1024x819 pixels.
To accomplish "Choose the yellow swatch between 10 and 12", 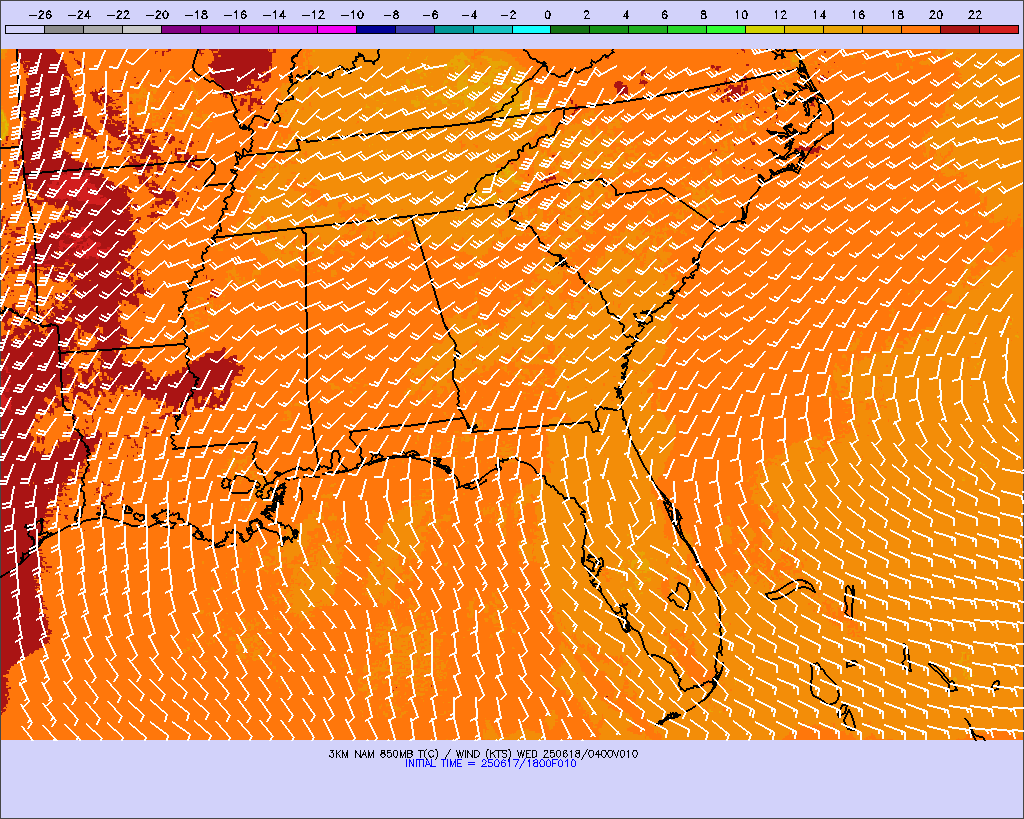I will coord(765,29).
